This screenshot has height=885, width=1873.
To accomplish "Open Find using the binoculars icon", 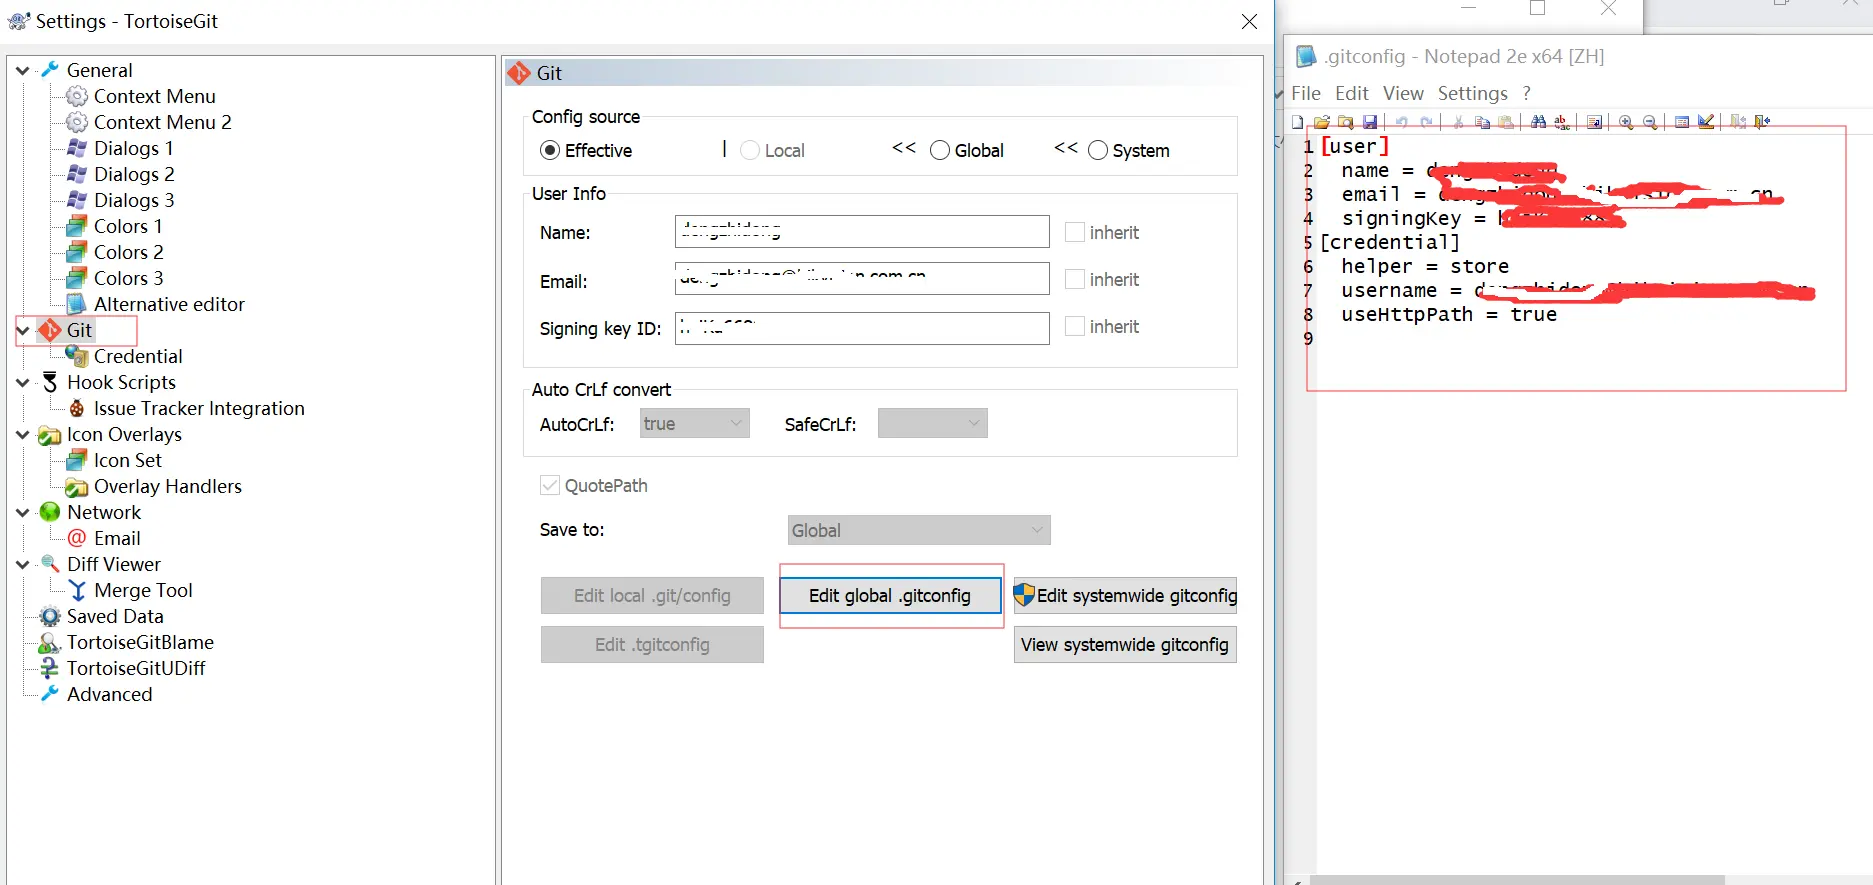I will tap(1538, 122).
